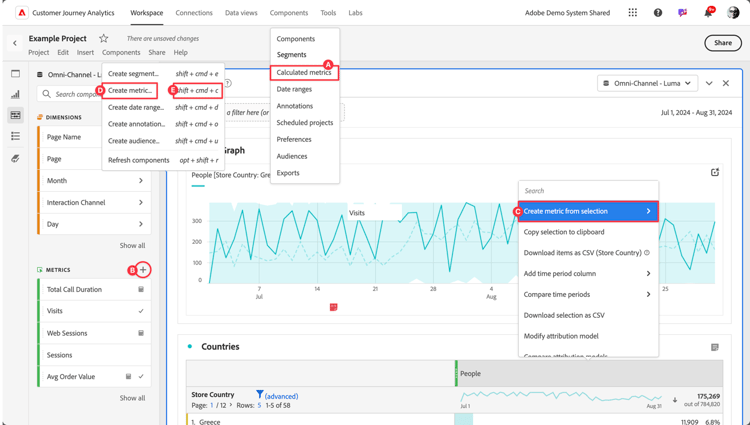Collapse the panel with chevron down
This screenshot has height=425, width=750.
tap(709, 83)
